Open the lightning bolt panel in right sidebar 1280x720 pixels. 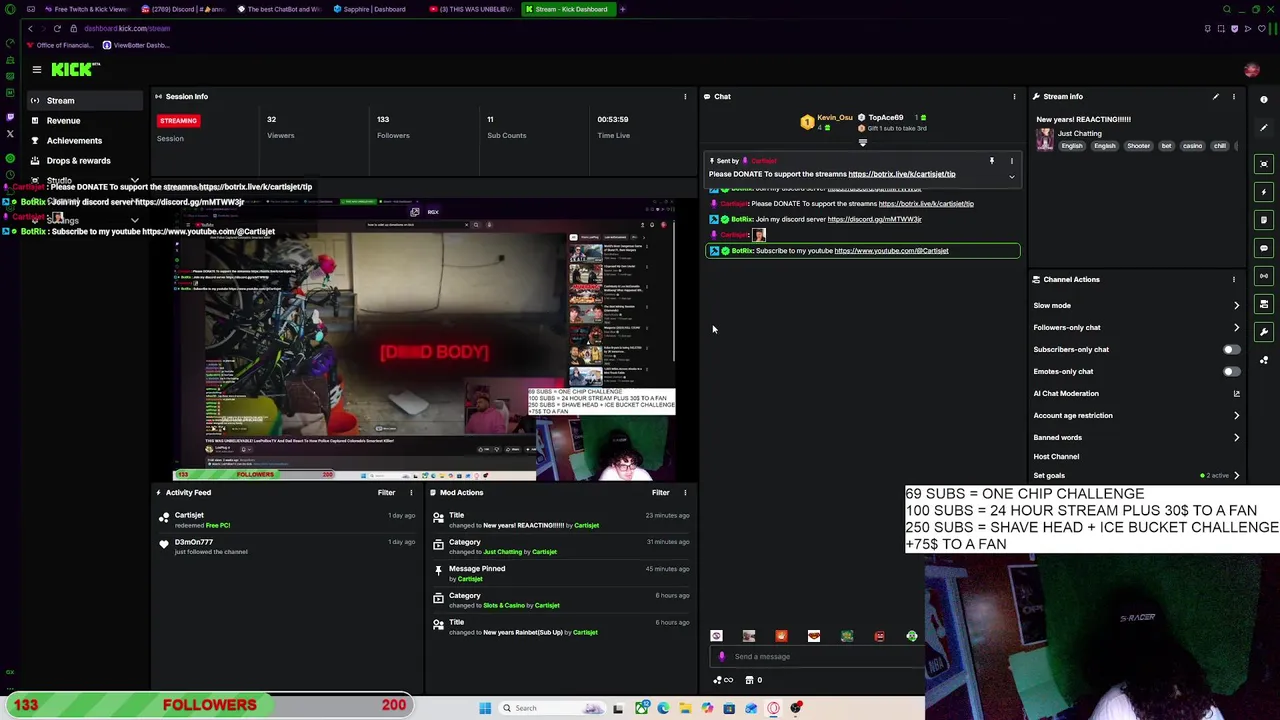(1264, 191)
